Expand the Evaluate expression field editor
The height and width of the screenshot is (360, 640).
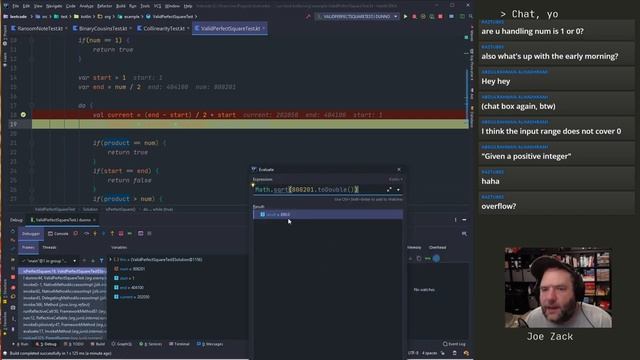(389, 189)
